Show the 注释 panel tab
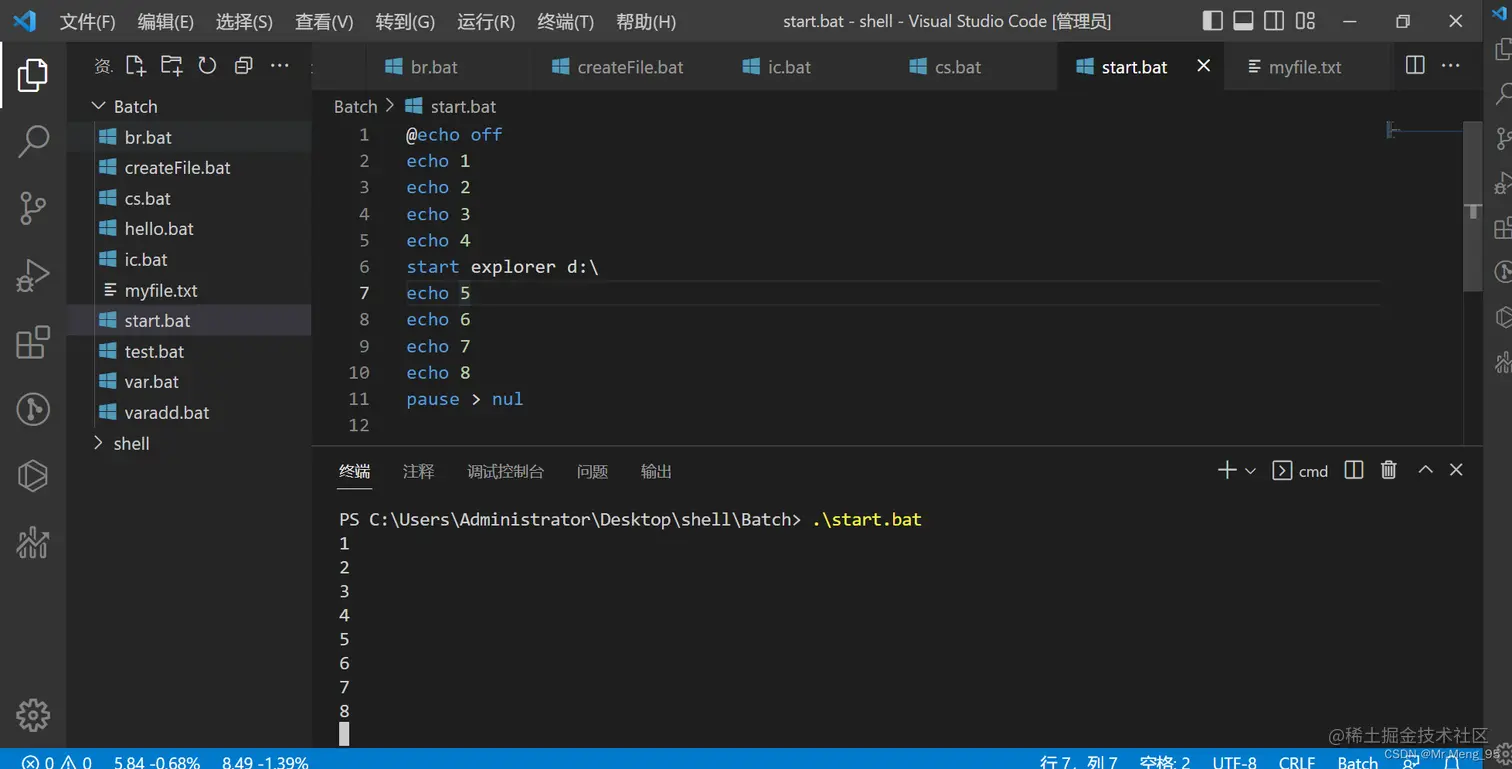1512x769 pixels. (418, 471)
